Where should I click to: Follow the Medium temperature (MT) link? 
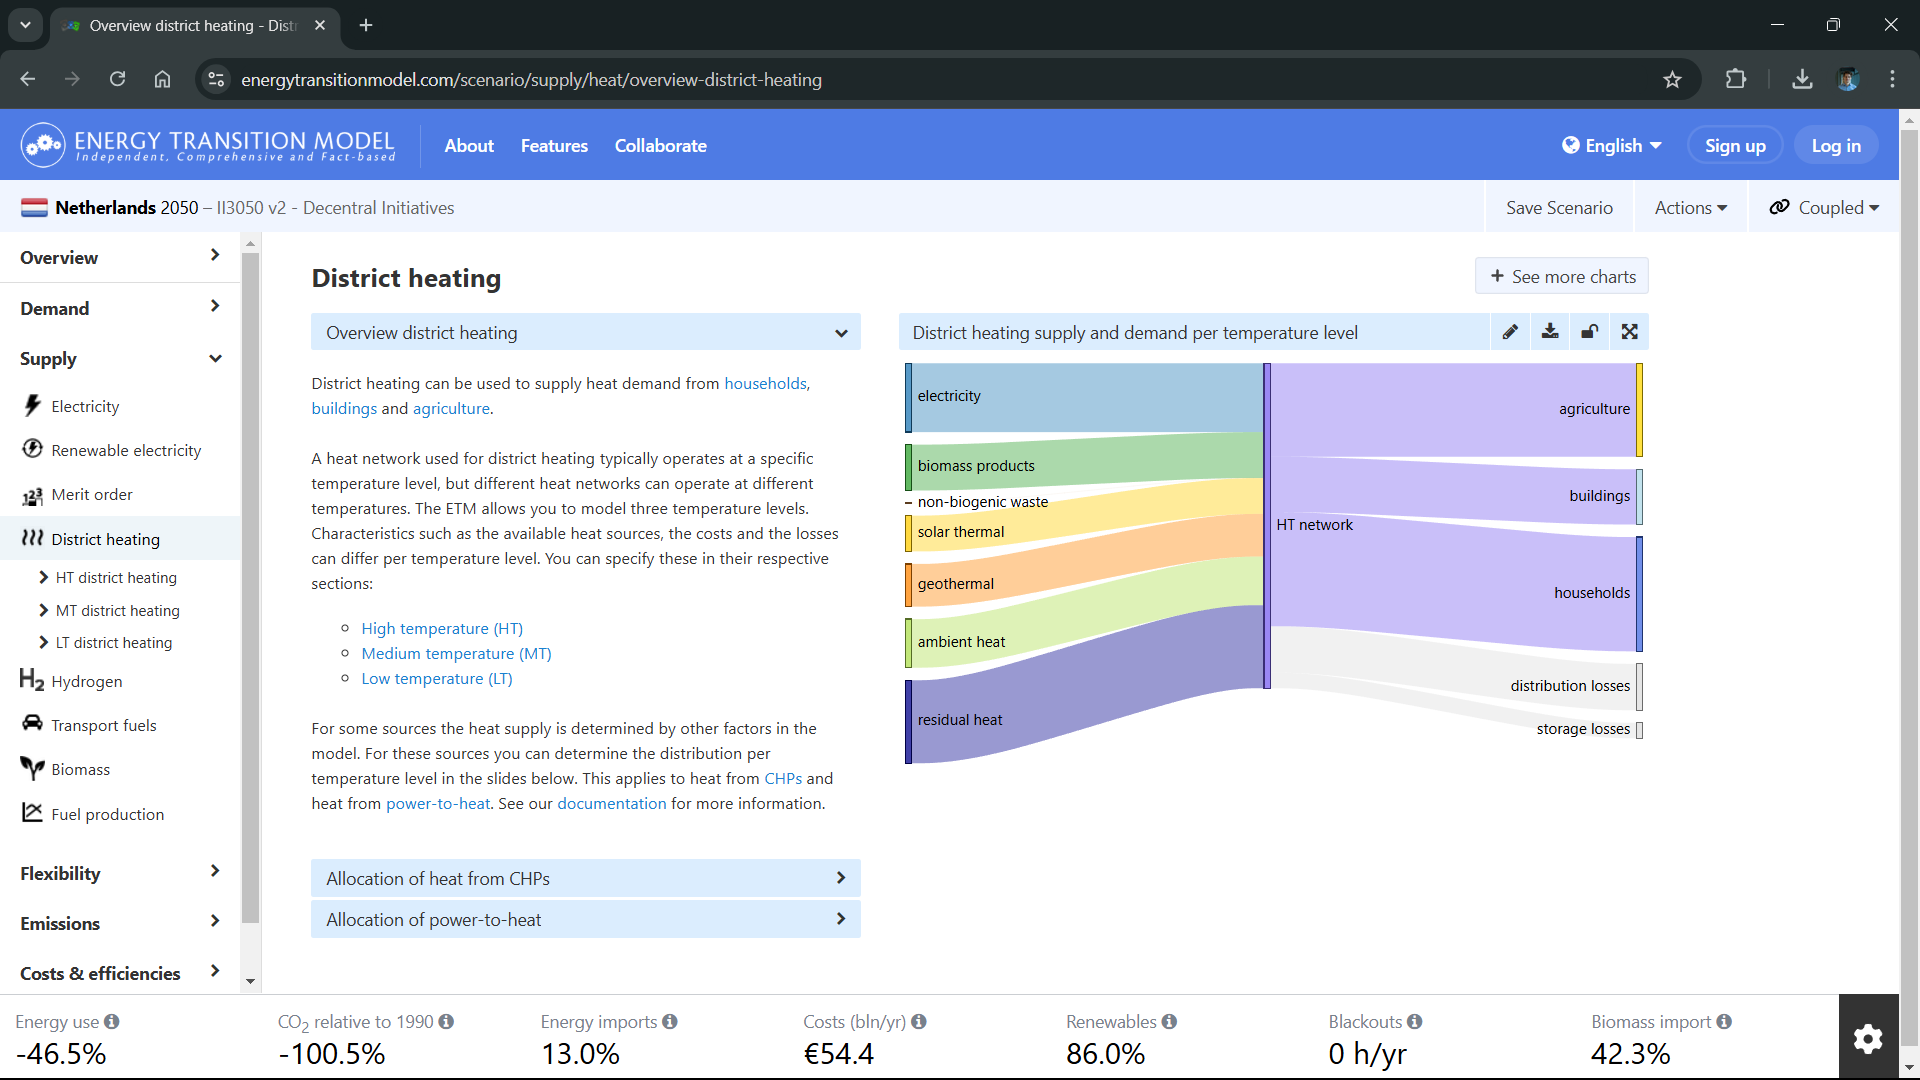click(456, 654)
